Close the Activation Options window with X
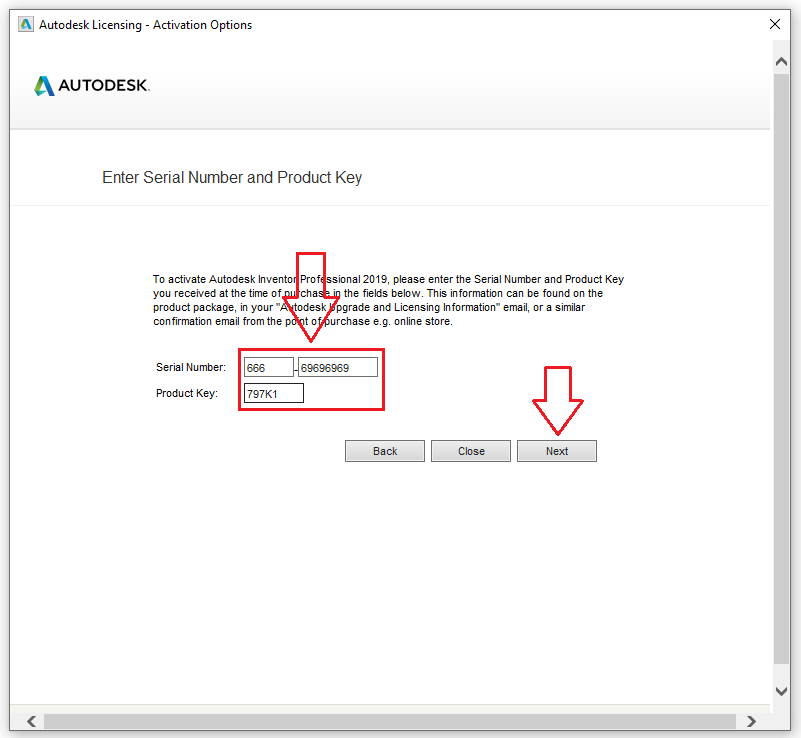801x738 pixels. click(x=774, y=25)
